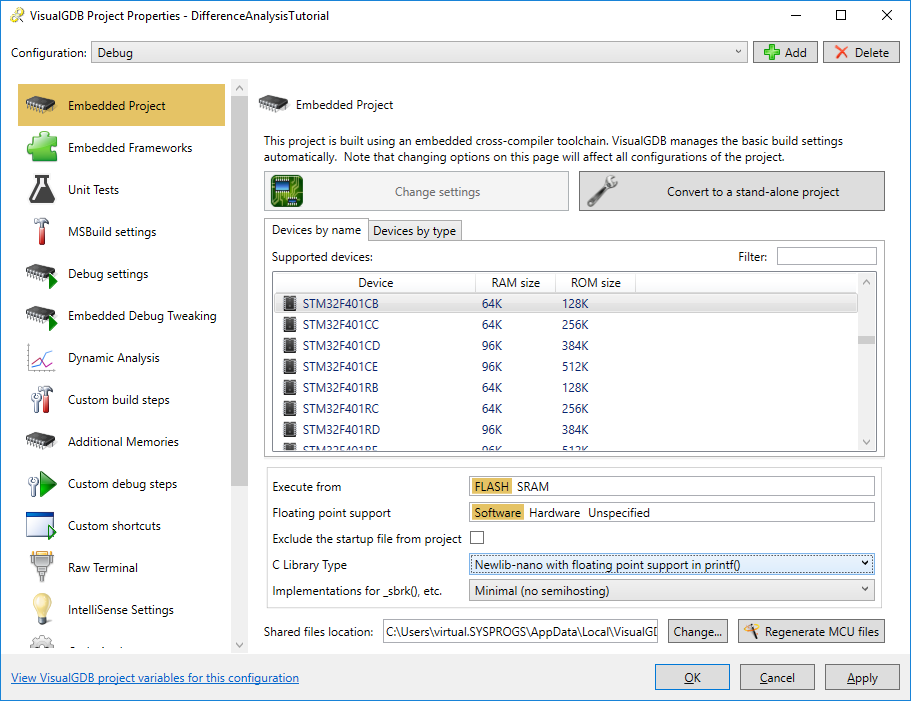The height and width of the screenshot is (701, 911).
Task: Select the Unit Tests page
Action: point(121,189)
